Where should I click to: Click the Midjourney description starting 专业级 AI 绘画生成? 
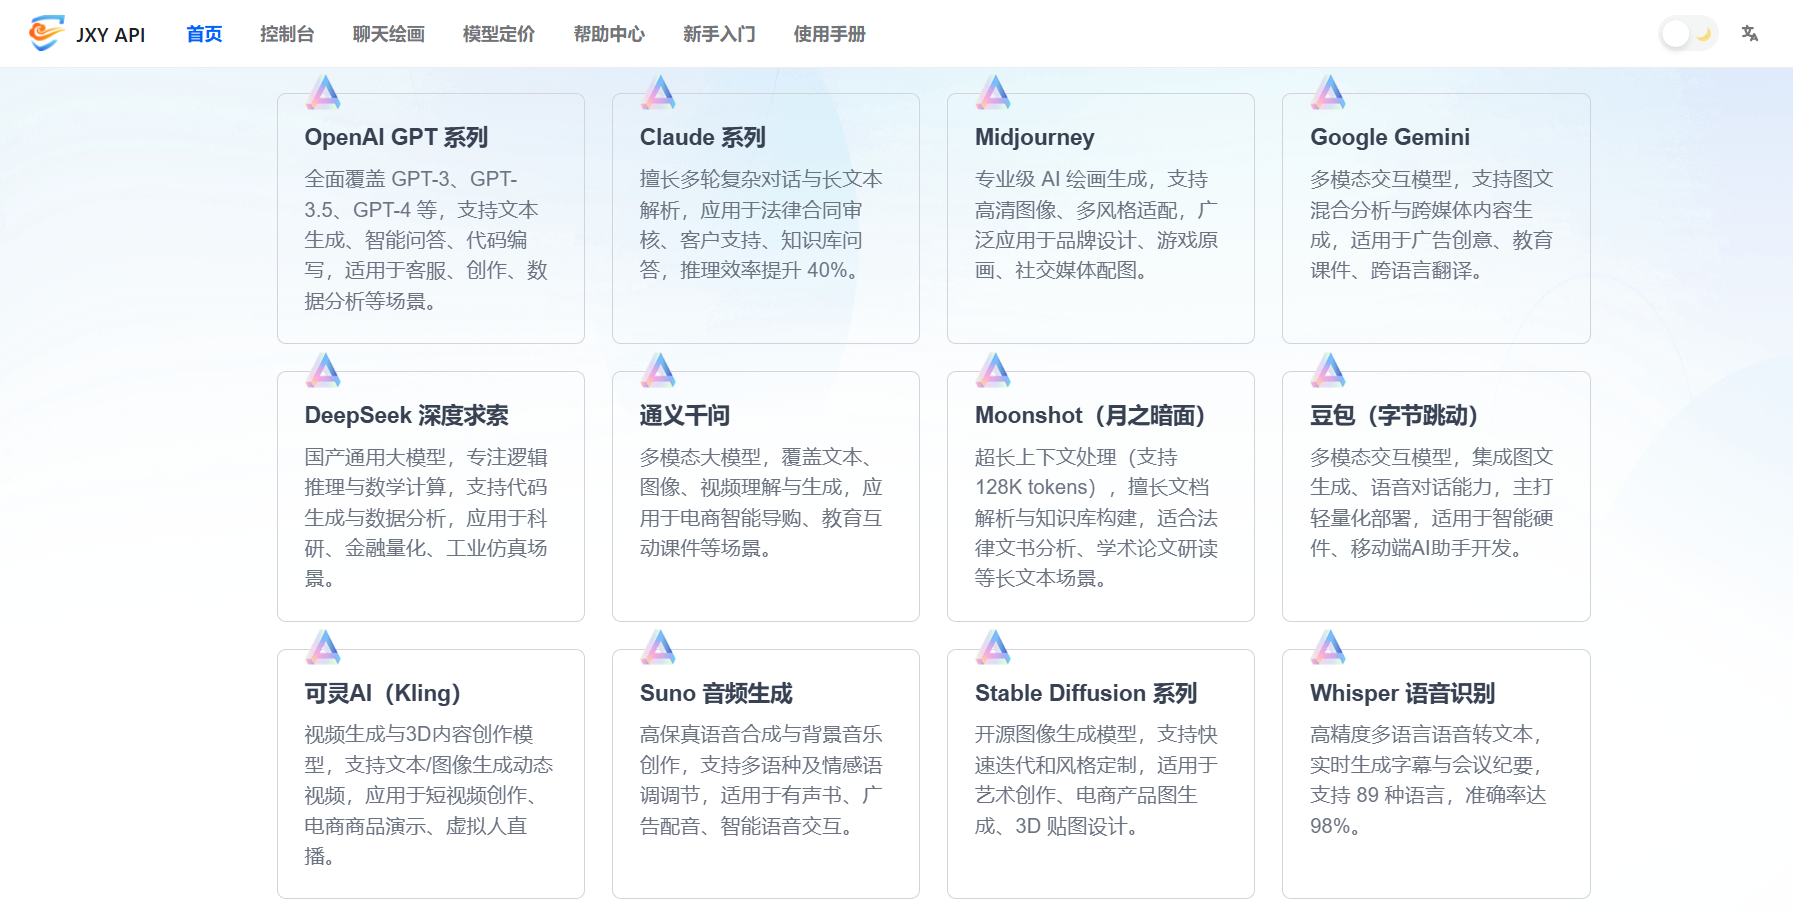click(x=1097, y=225)
